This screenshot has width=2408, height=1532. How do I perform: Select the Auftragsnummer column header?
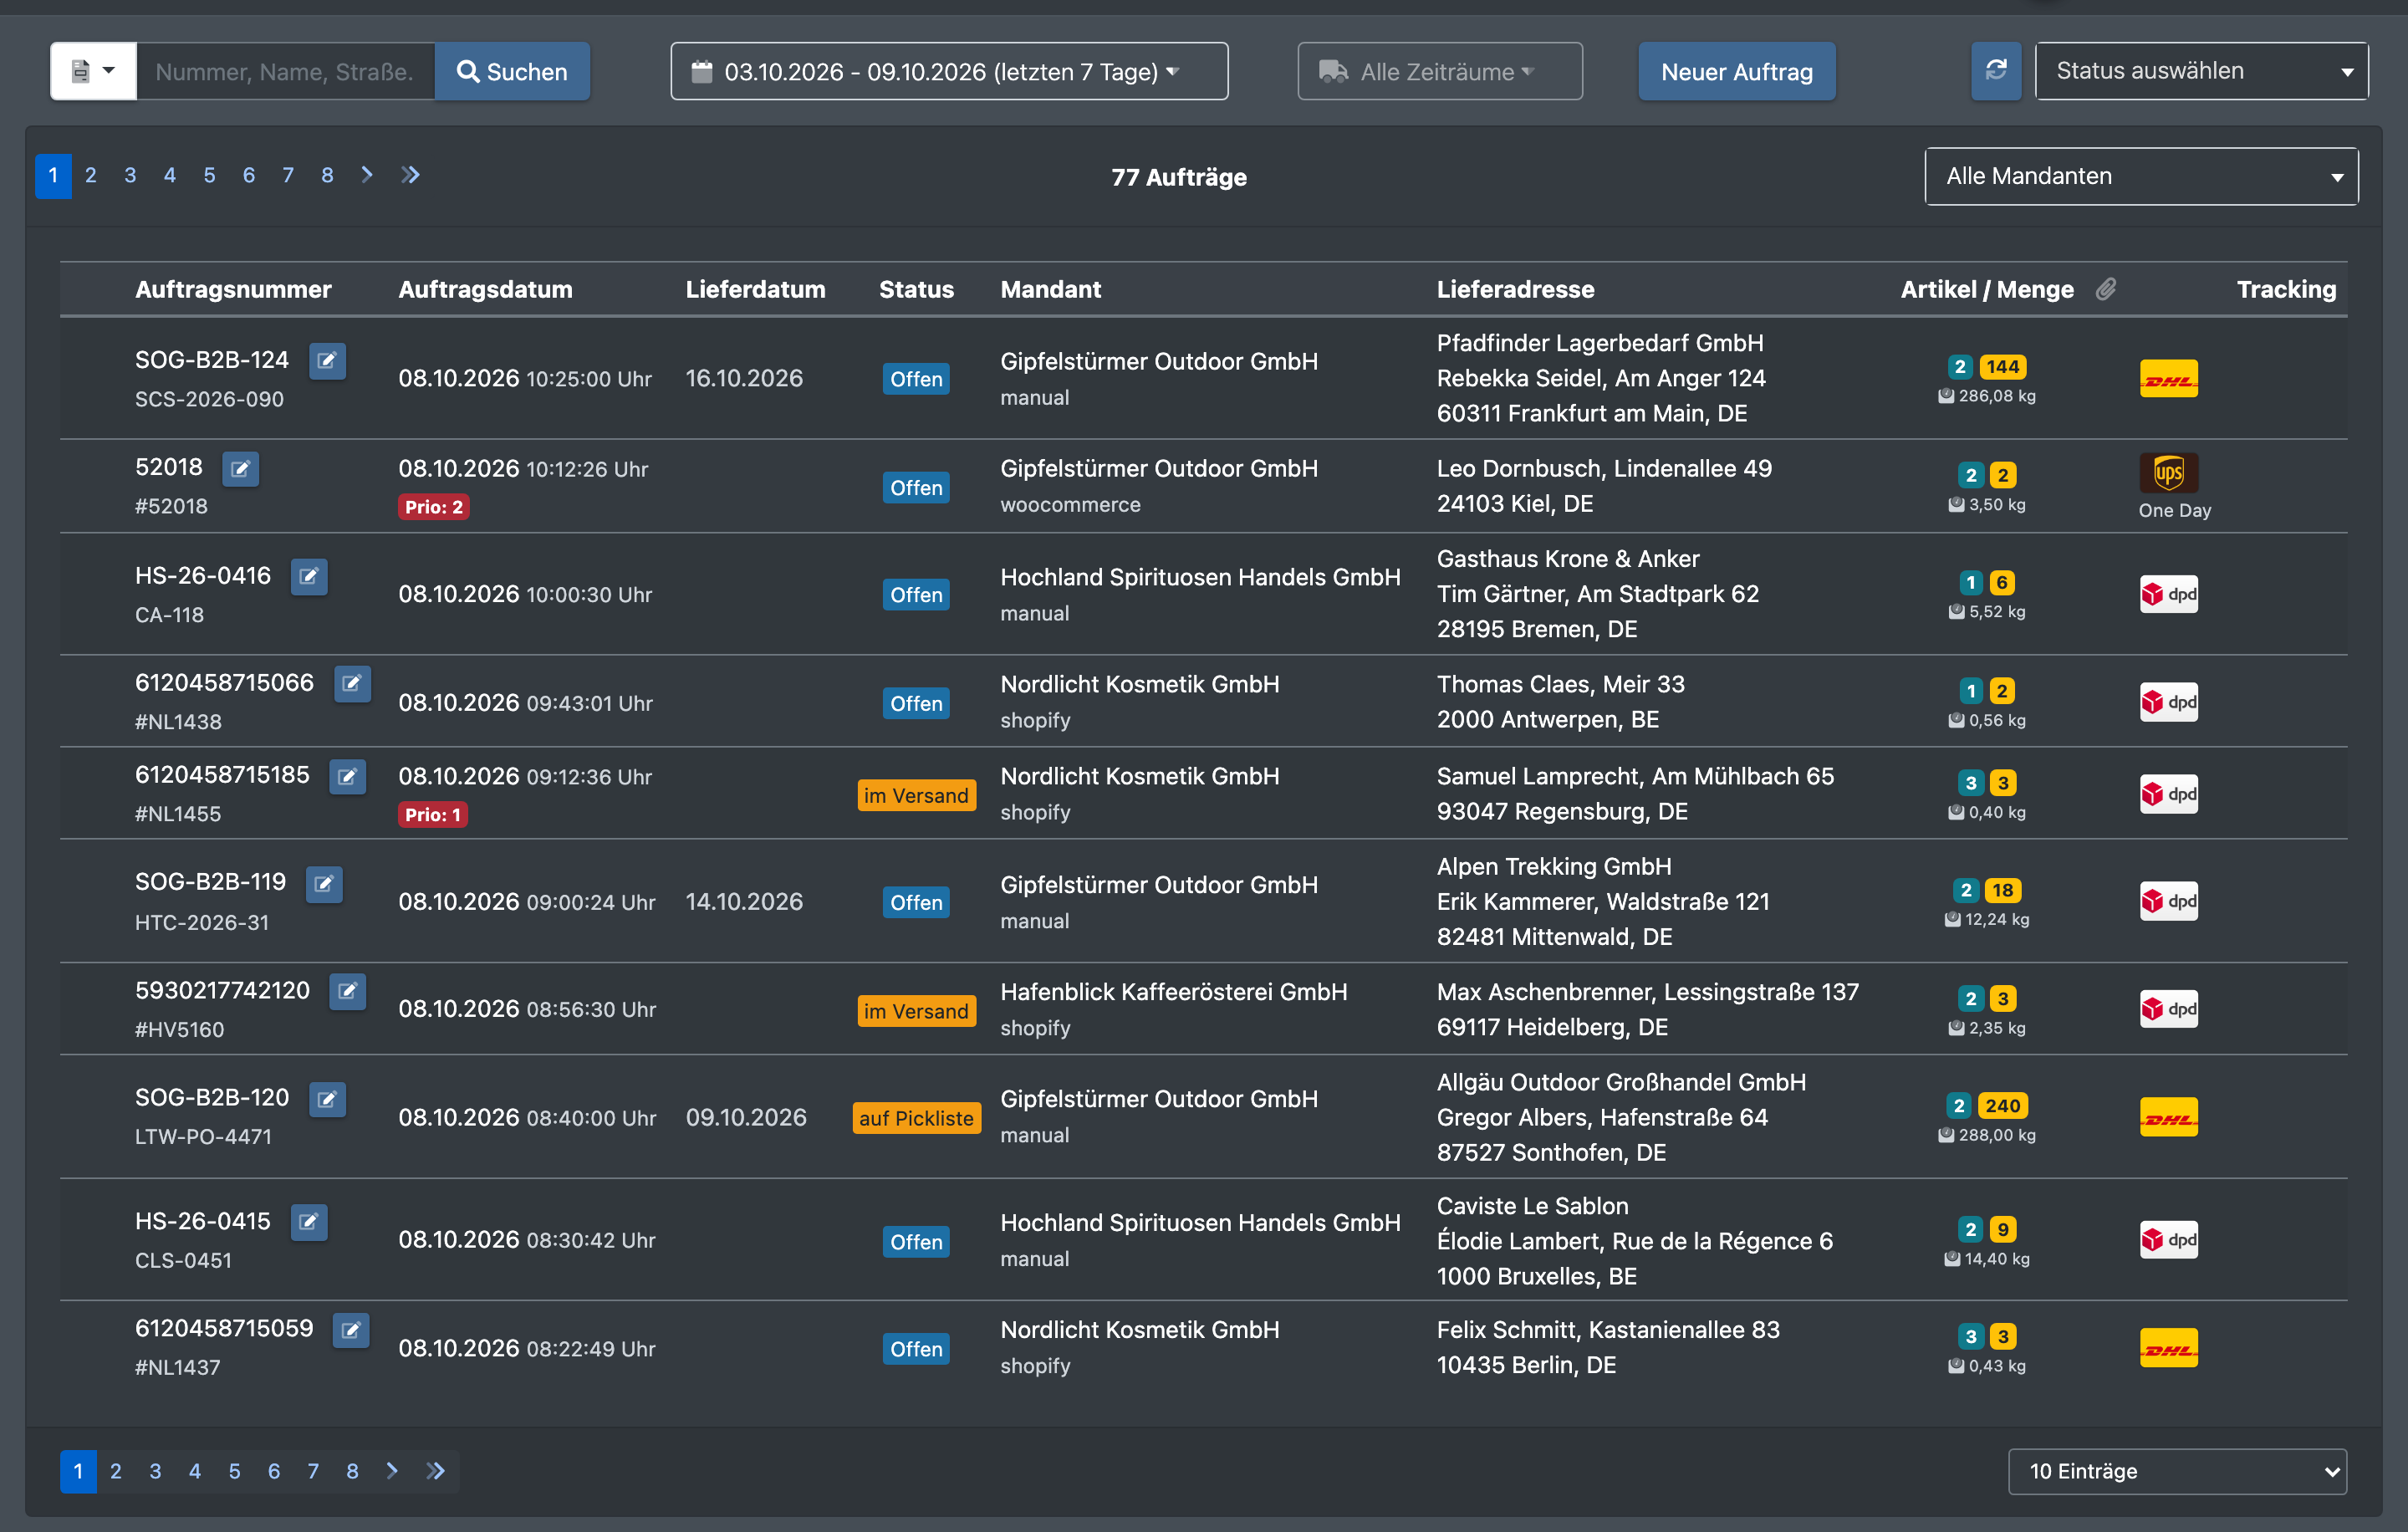click(233, 289)
